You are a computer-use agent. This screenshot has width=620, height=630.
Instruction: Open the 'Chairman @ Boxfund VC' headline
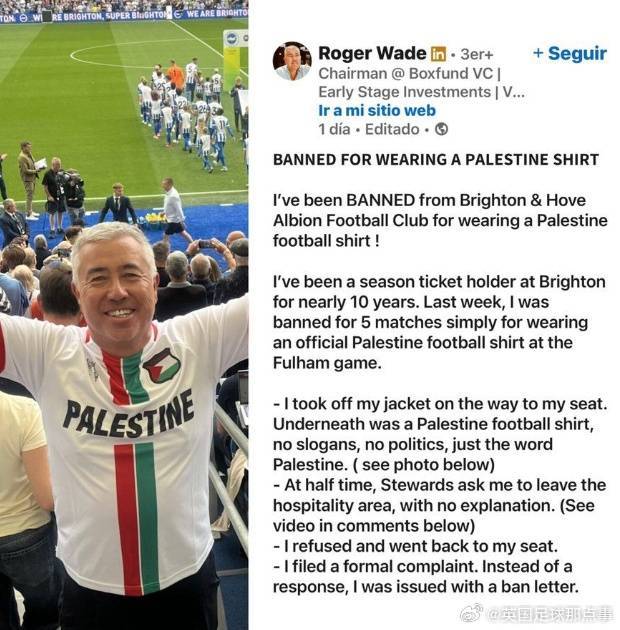[409, 74]
